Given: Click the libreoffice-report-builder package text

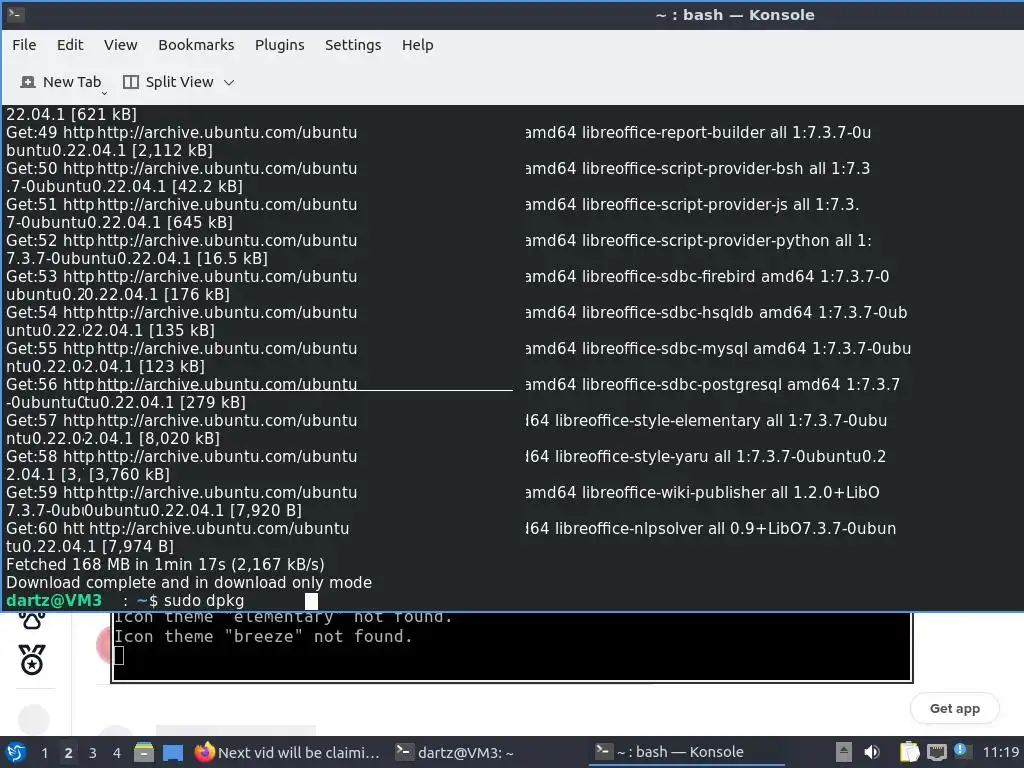Looking at the screenshot, I should click(673, 133).
